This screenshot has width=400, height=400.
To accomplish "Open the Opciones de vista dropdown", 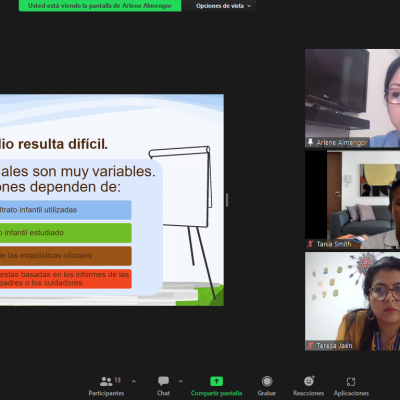I will (x=223, y=6).
